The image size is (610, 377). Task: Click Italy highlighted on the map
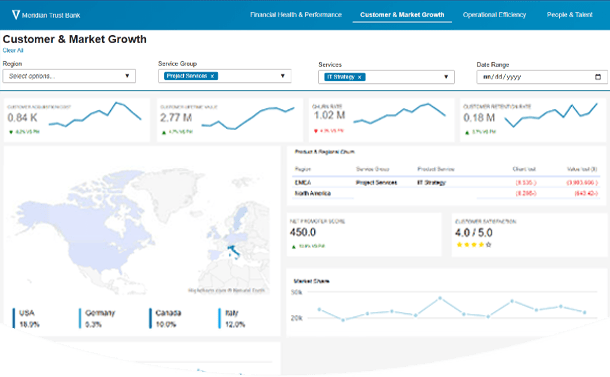pos(235,252)
